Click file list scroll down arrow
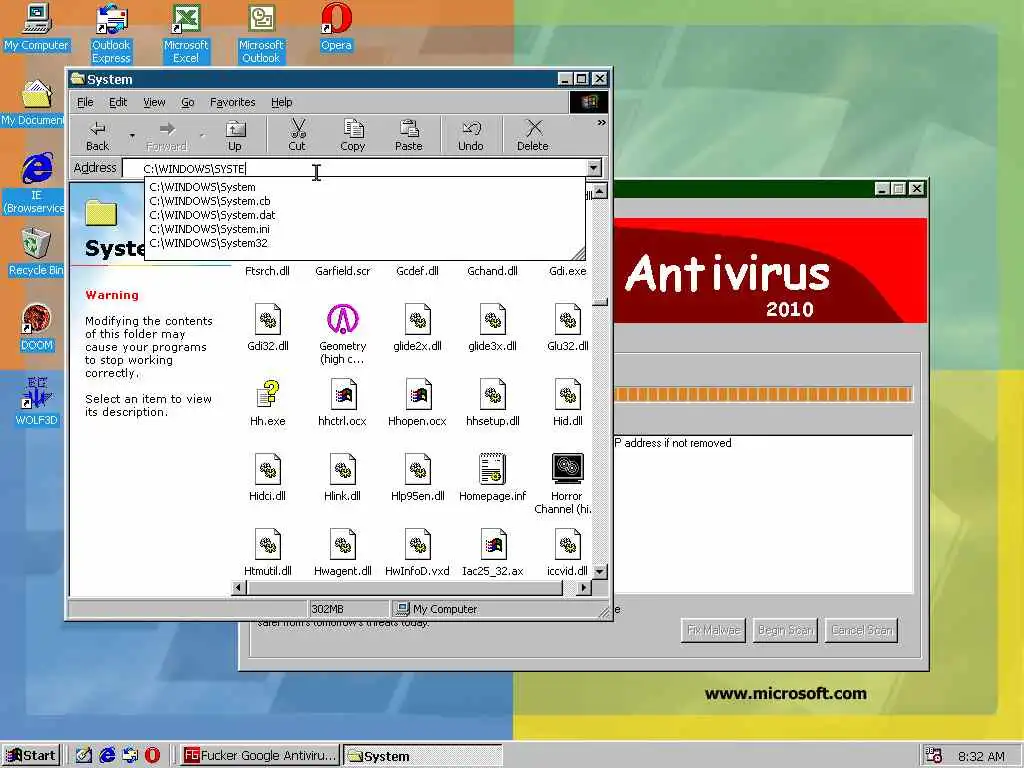 [x=600, y=571]
